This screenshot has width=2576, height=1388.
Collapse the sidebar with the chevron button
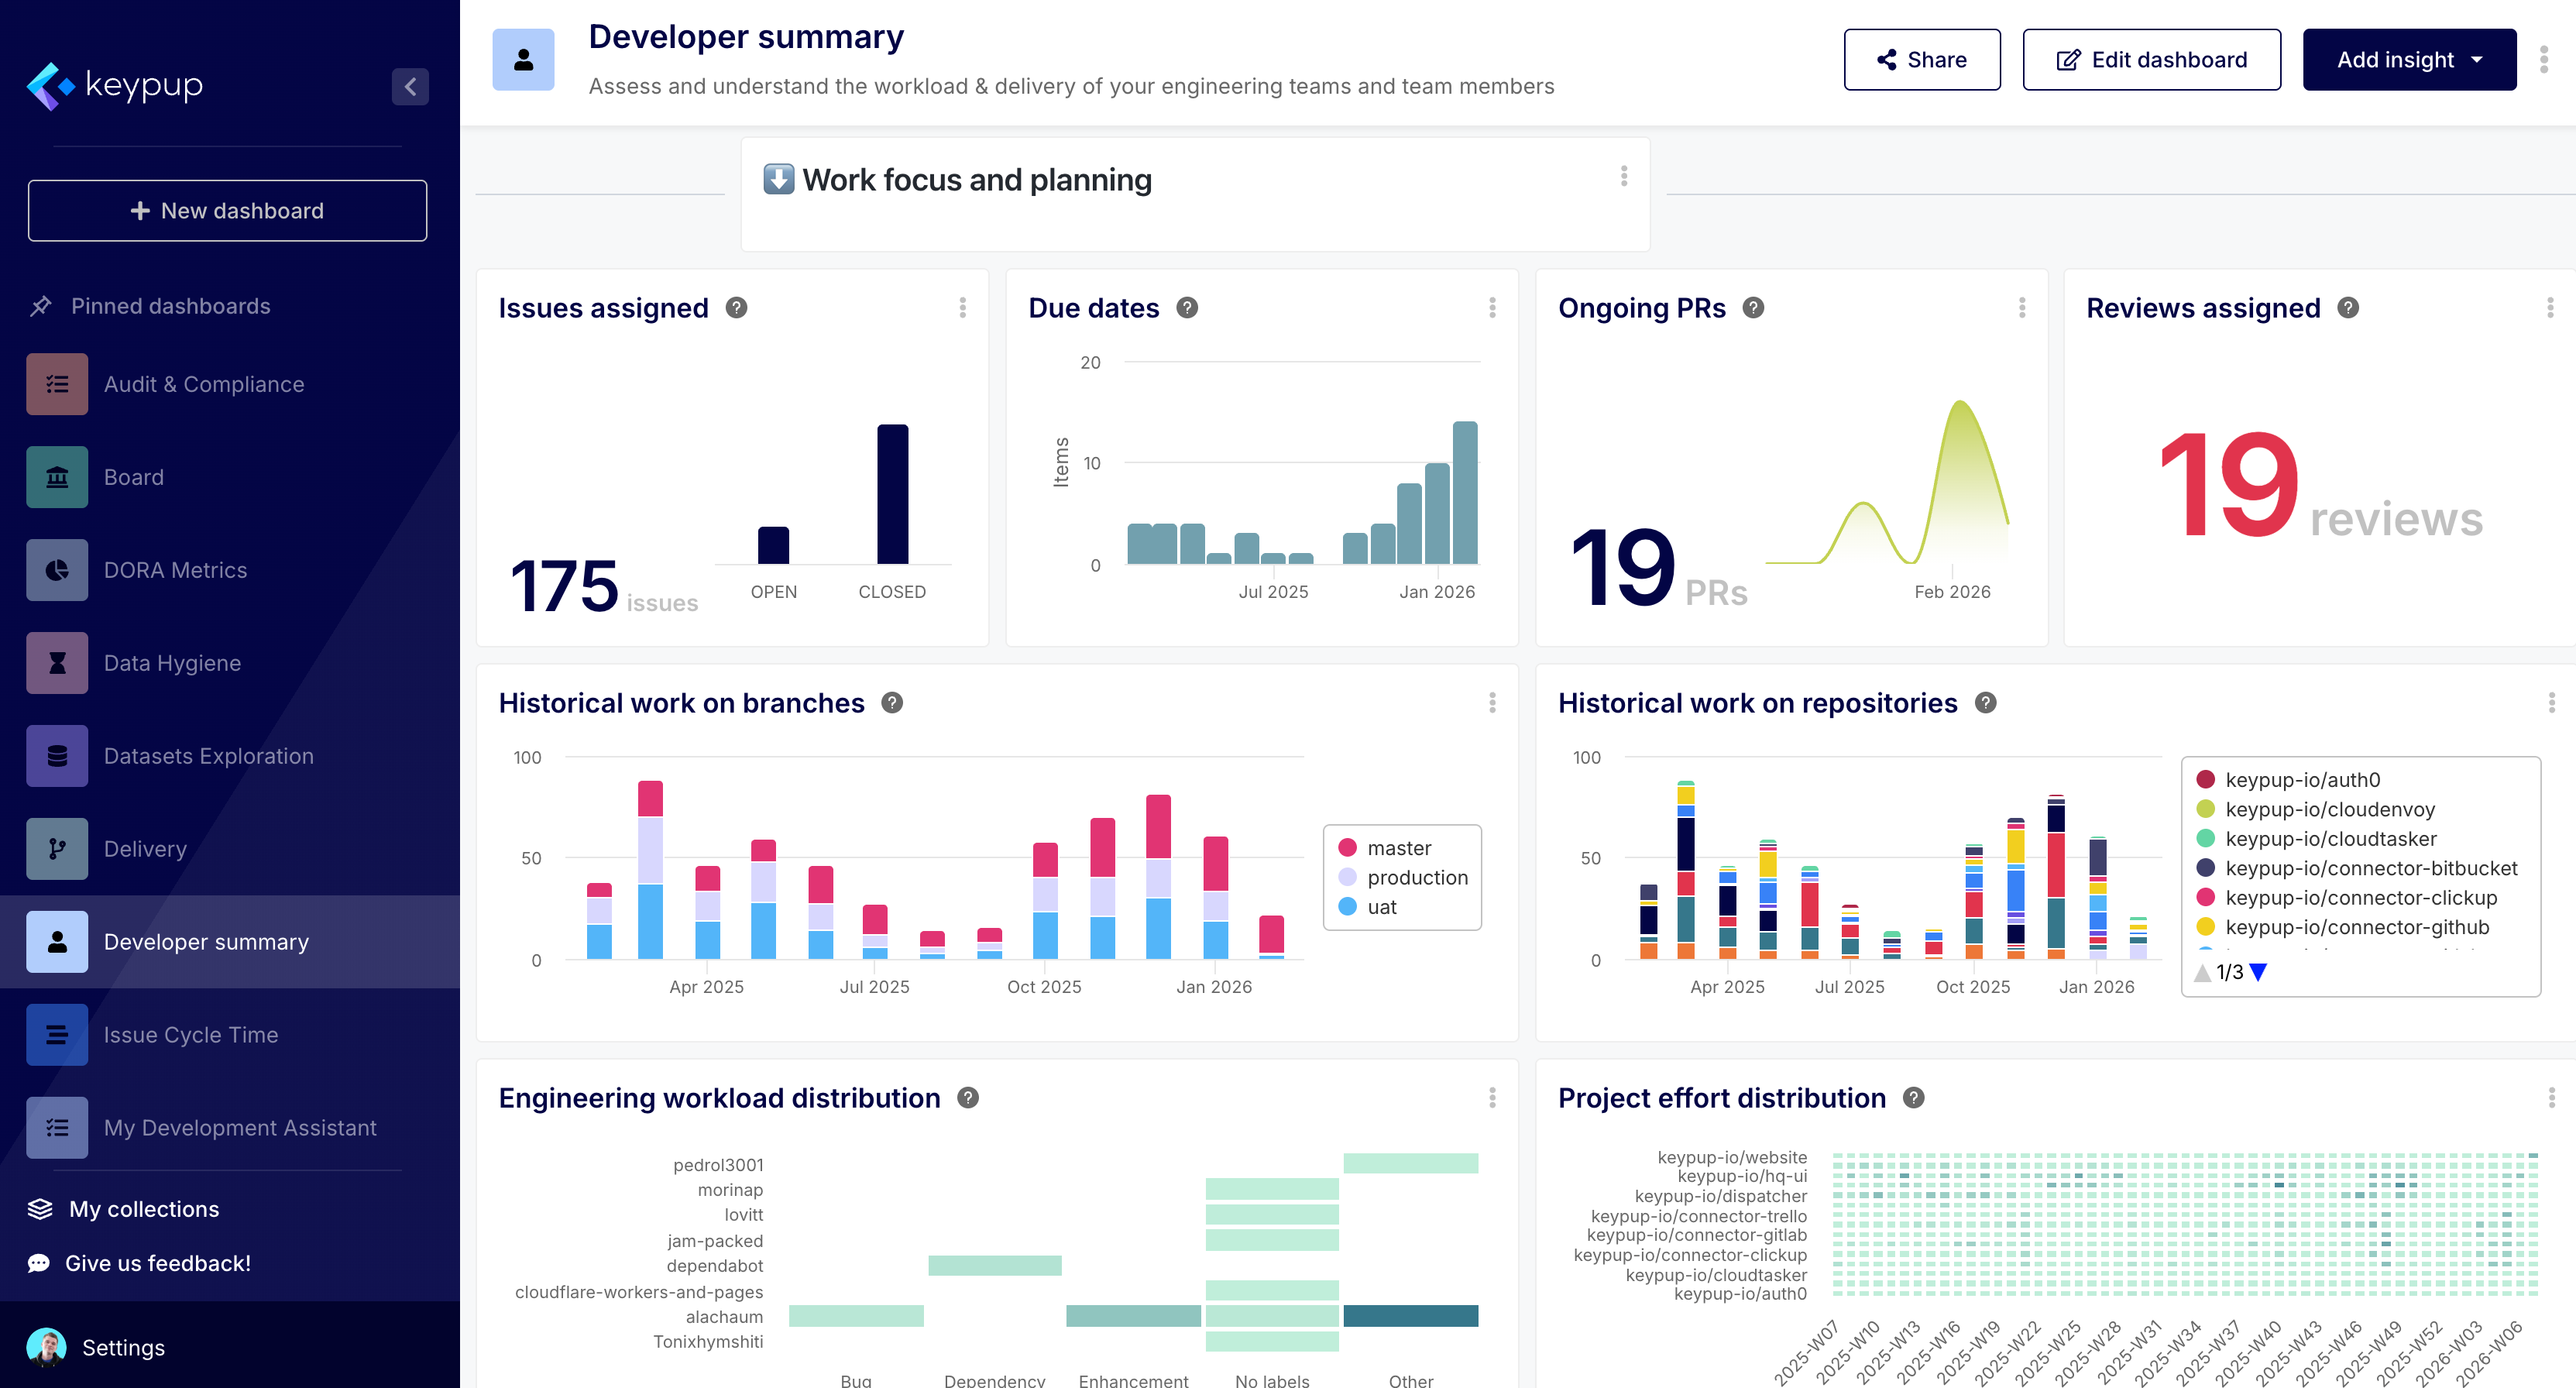[410, 87]
